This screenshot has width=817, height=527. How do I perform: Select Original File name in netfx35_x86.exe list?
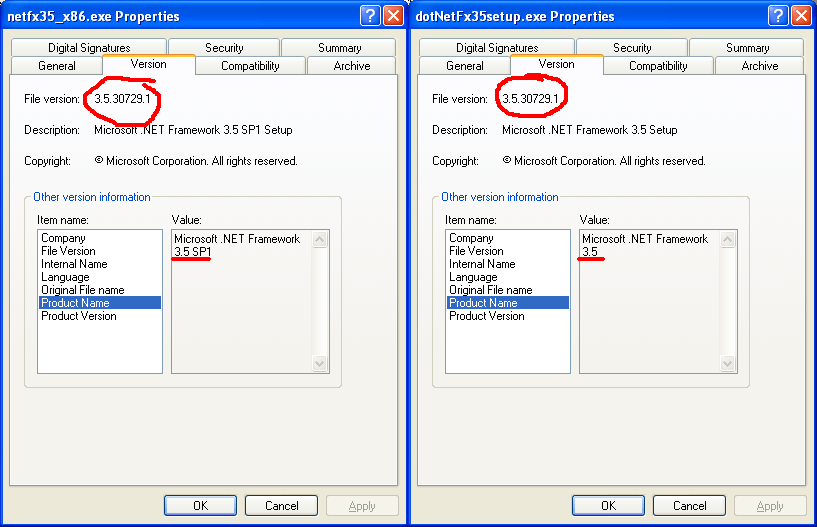coord(100,290)
